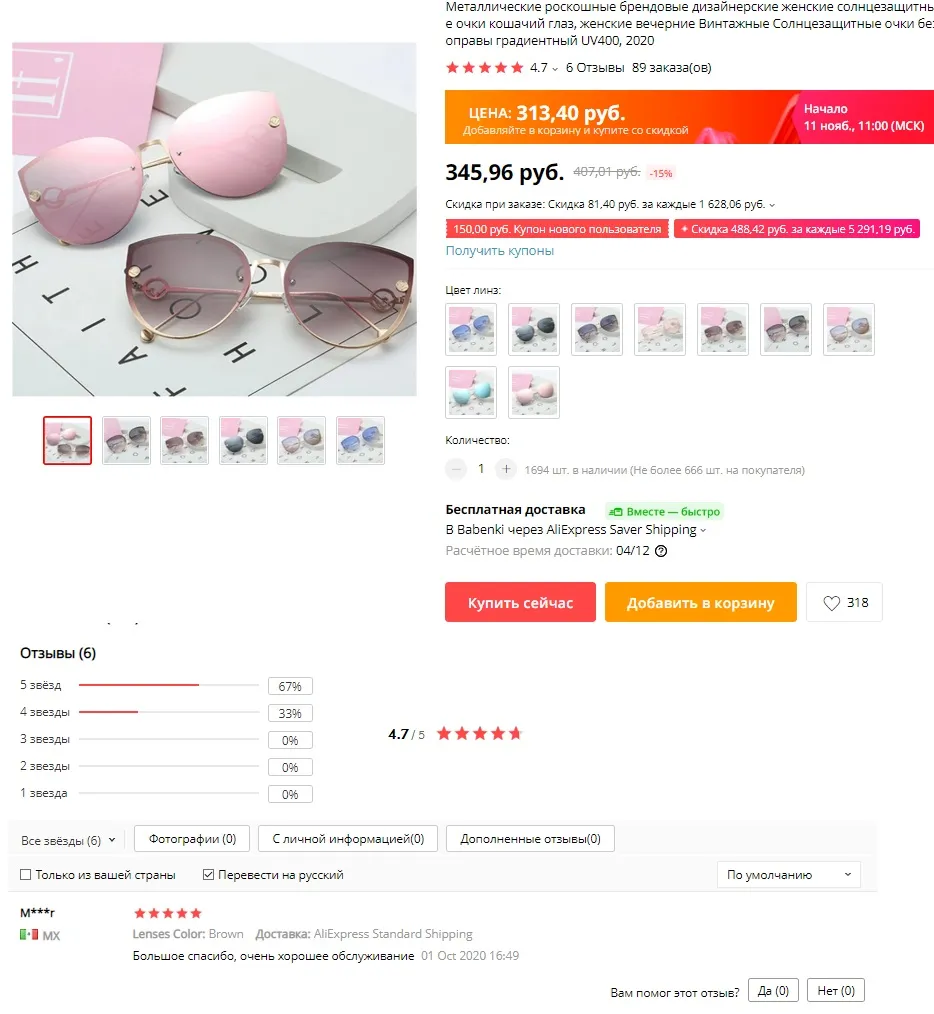This screenshot has height=1014, width=934.
Task: Increase quantity with the plus button
Action: coord(506,469)
